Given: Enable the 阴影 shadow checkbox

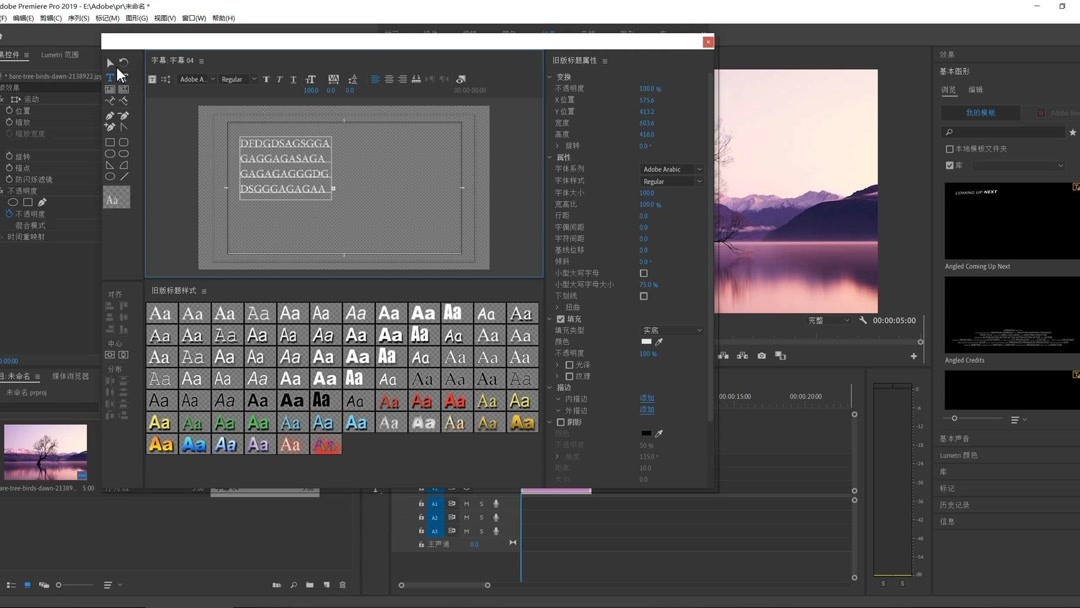Looking at the screenshot, I should pyautogui.click(x=561, y=422).
